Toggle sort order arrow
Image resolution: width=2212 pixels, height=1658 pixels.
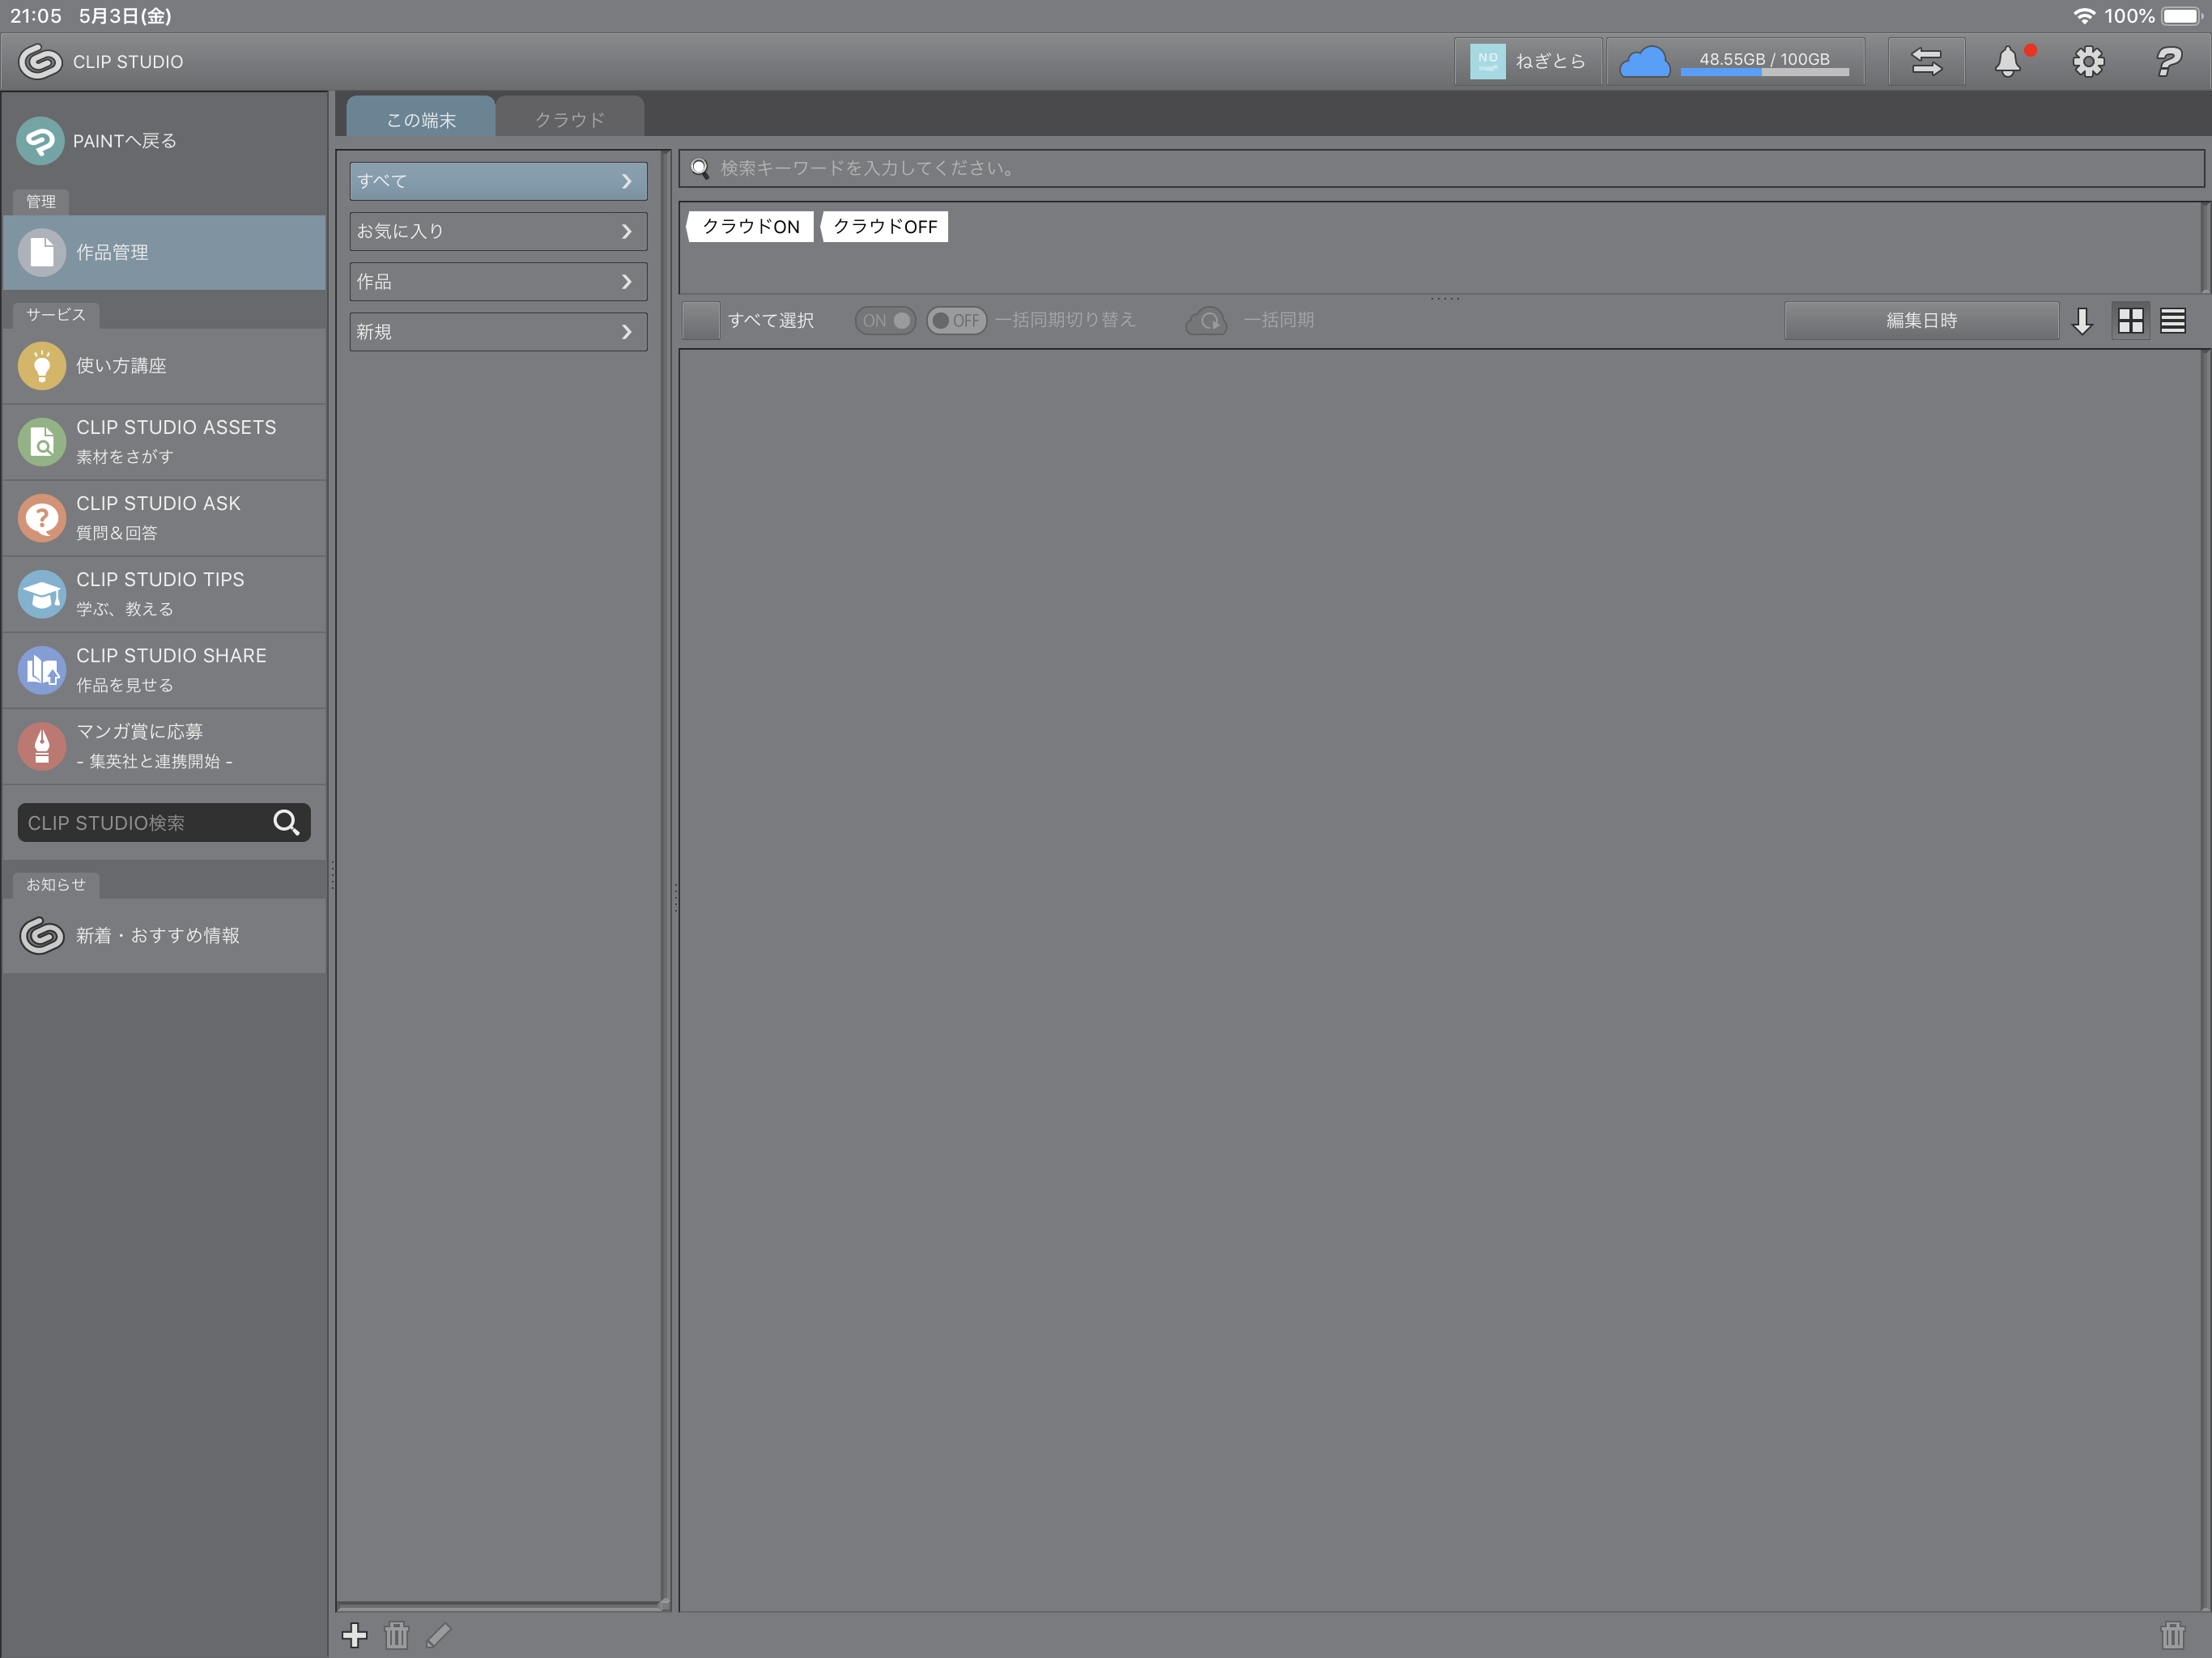(x=2082, y=320)
